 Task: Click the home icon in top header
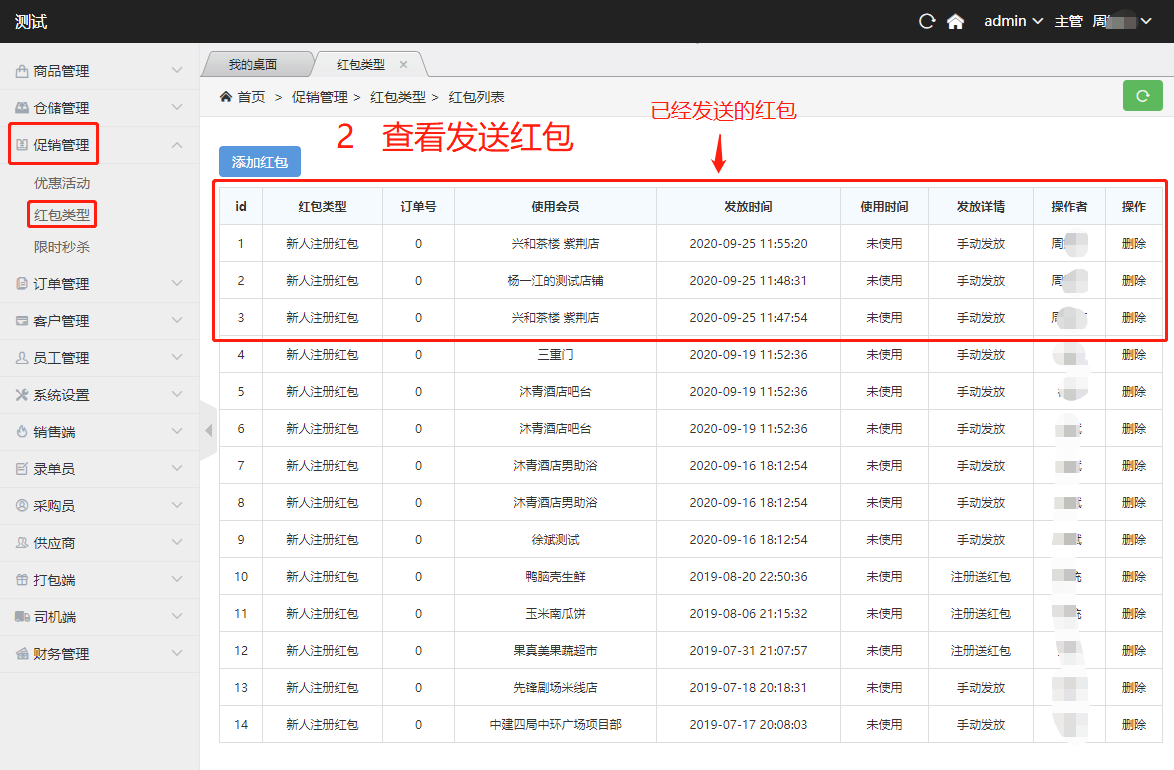tap(955, 21)
